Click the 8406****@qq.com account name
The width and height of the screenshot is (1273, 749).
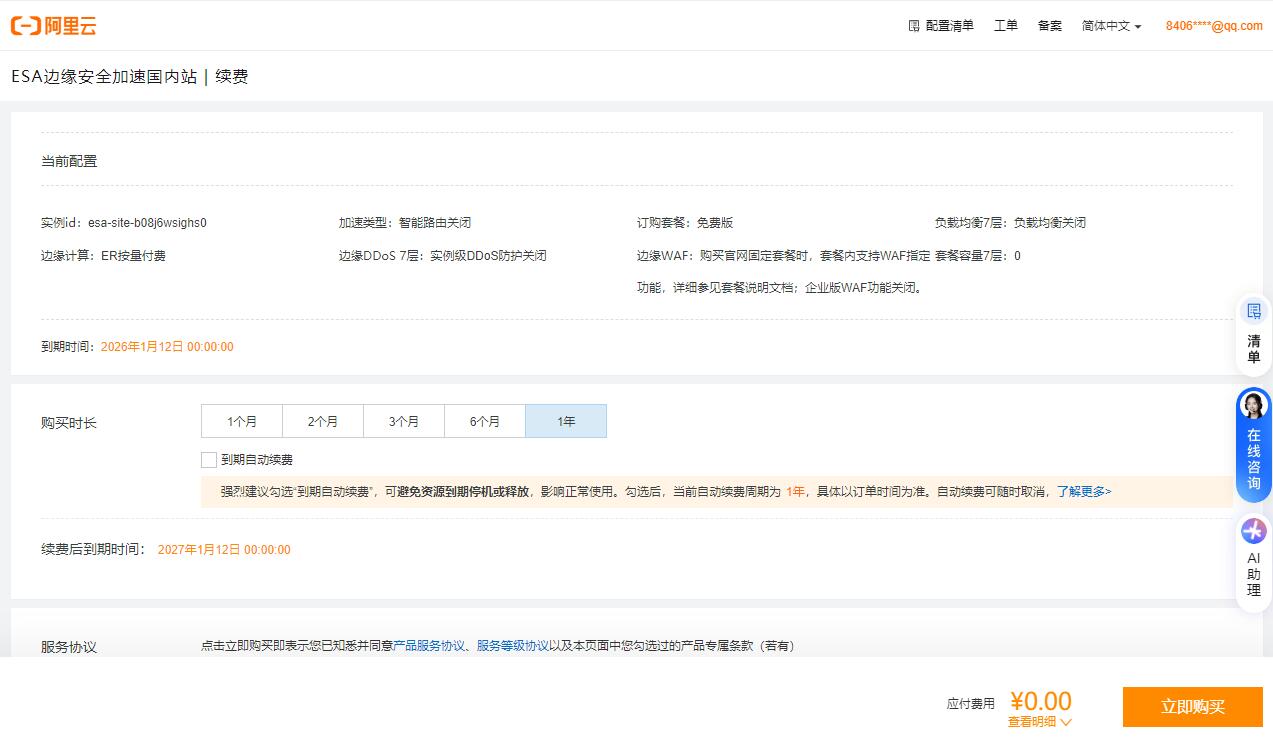[x=1211, y=26]
